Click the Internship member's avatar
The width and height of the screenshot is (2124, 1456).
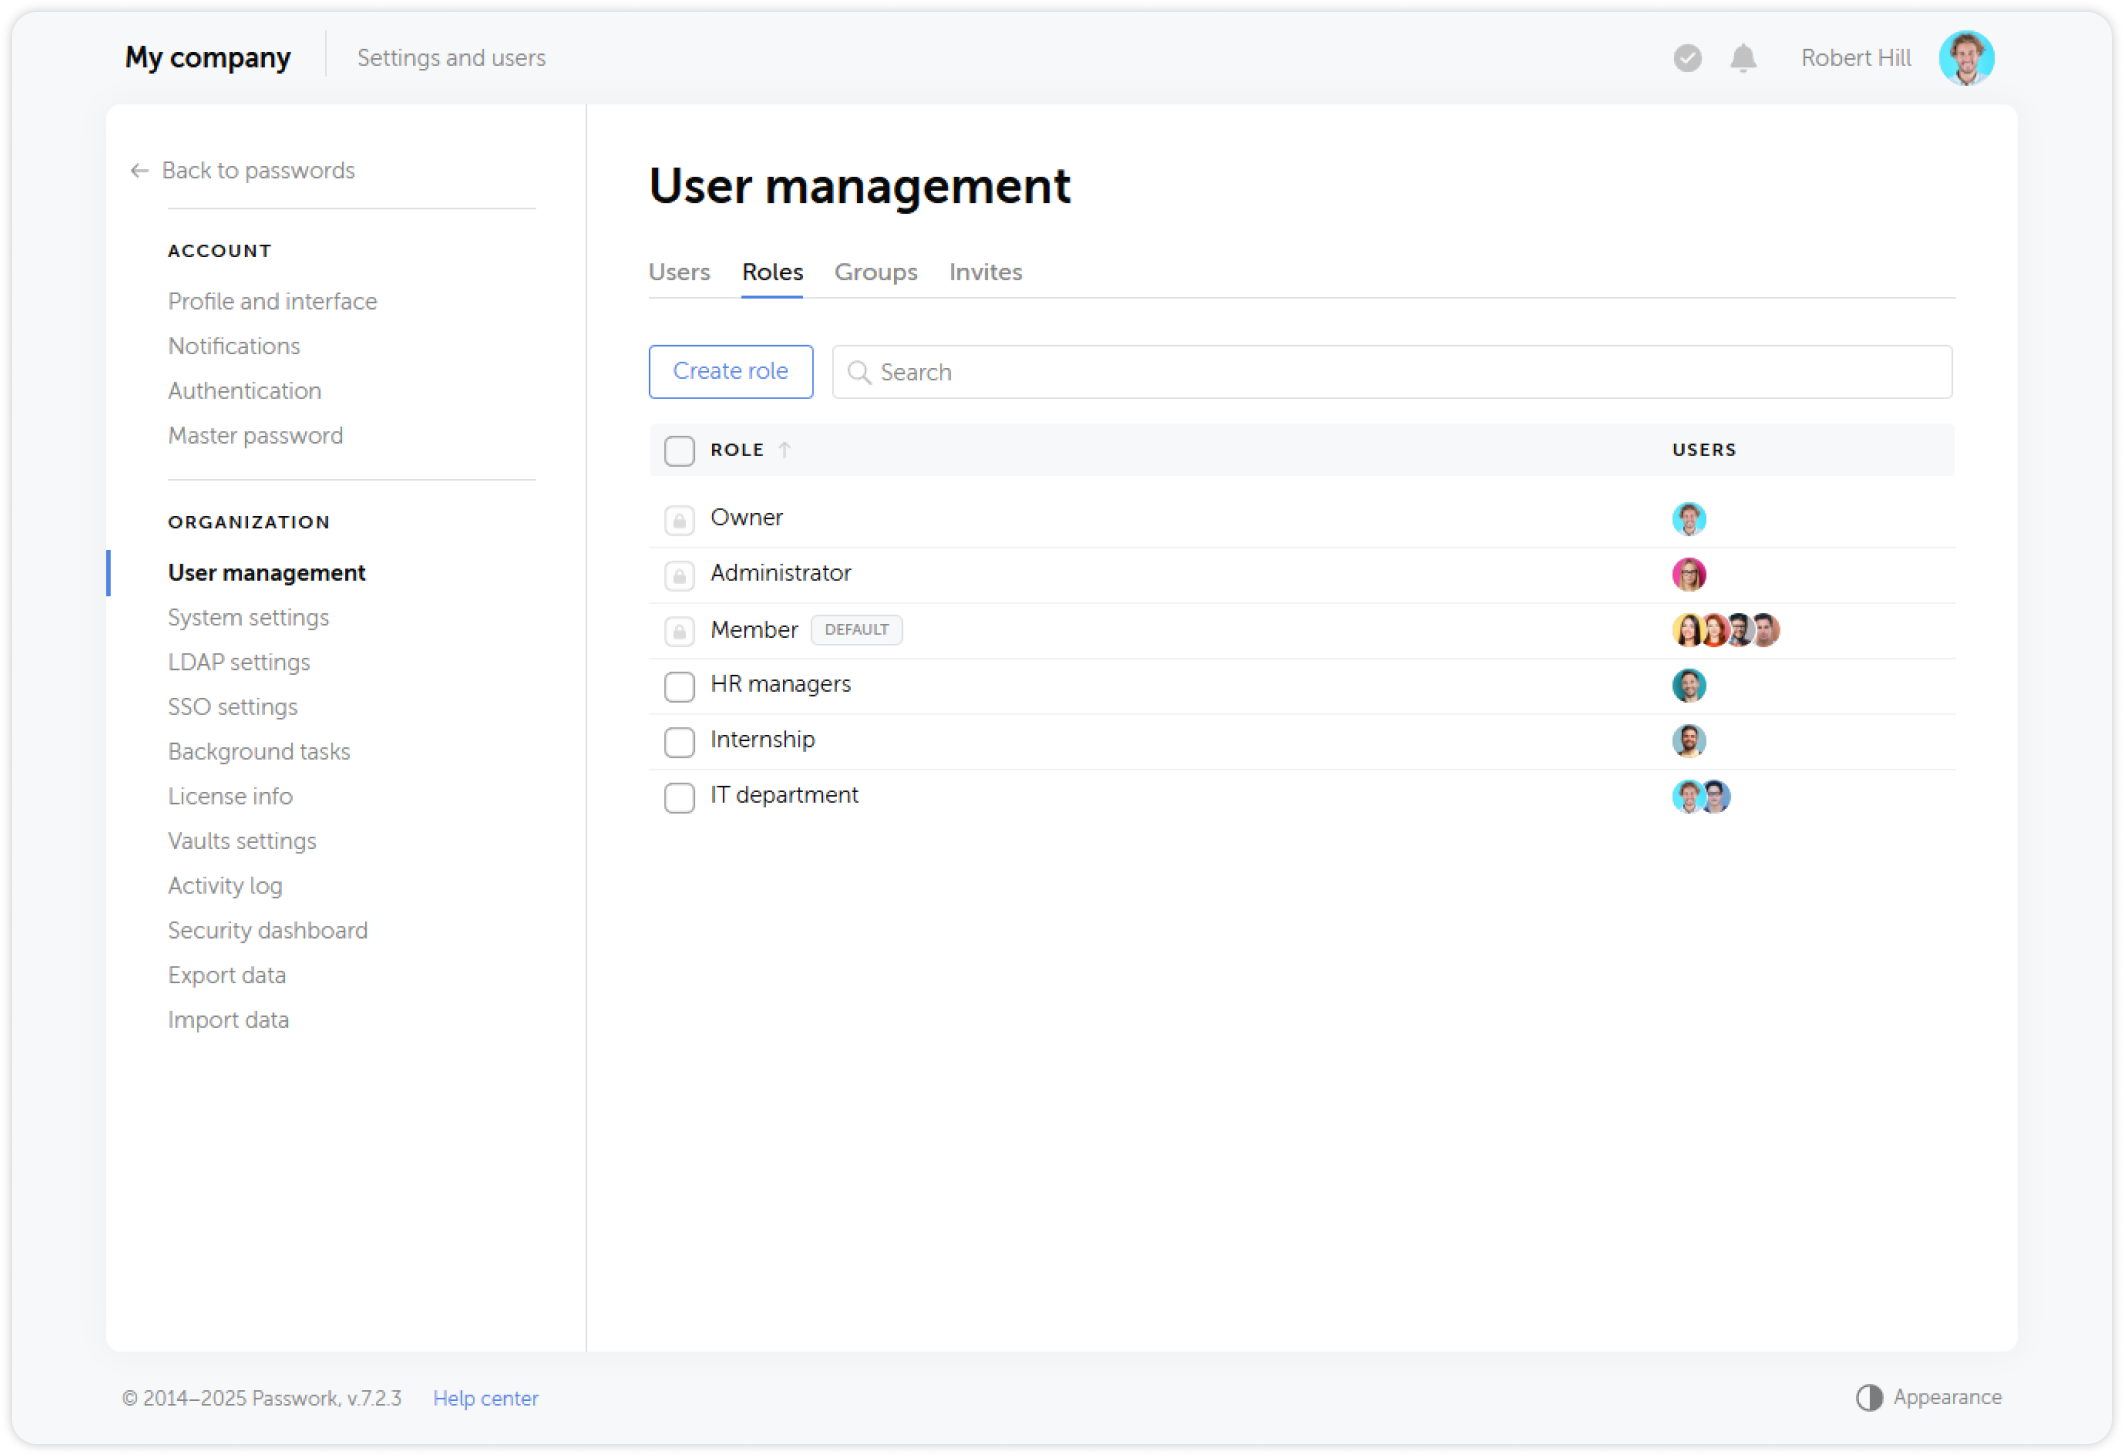[1689, 741]
